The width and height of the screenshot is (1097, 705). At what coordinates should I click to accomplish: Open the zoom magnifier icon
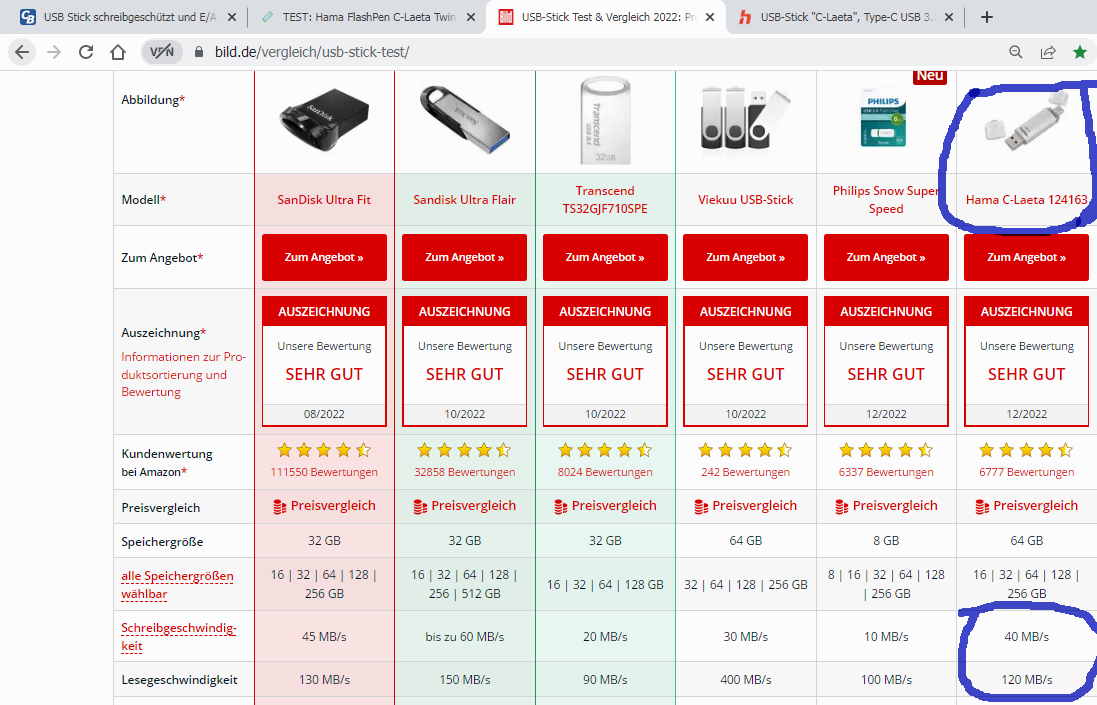(1016, 52)
